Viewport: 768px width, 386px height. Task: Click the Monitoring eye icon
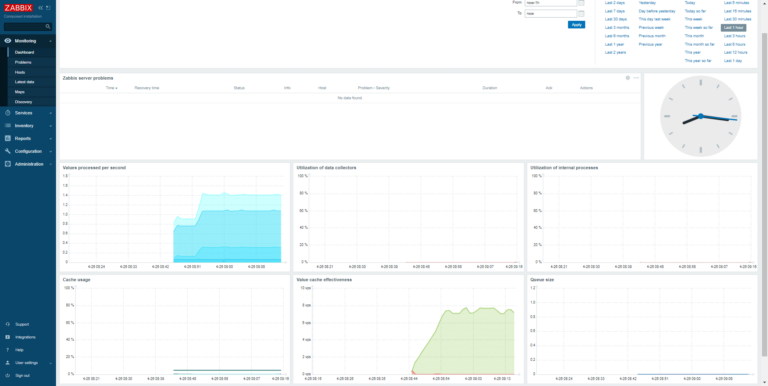8,41
